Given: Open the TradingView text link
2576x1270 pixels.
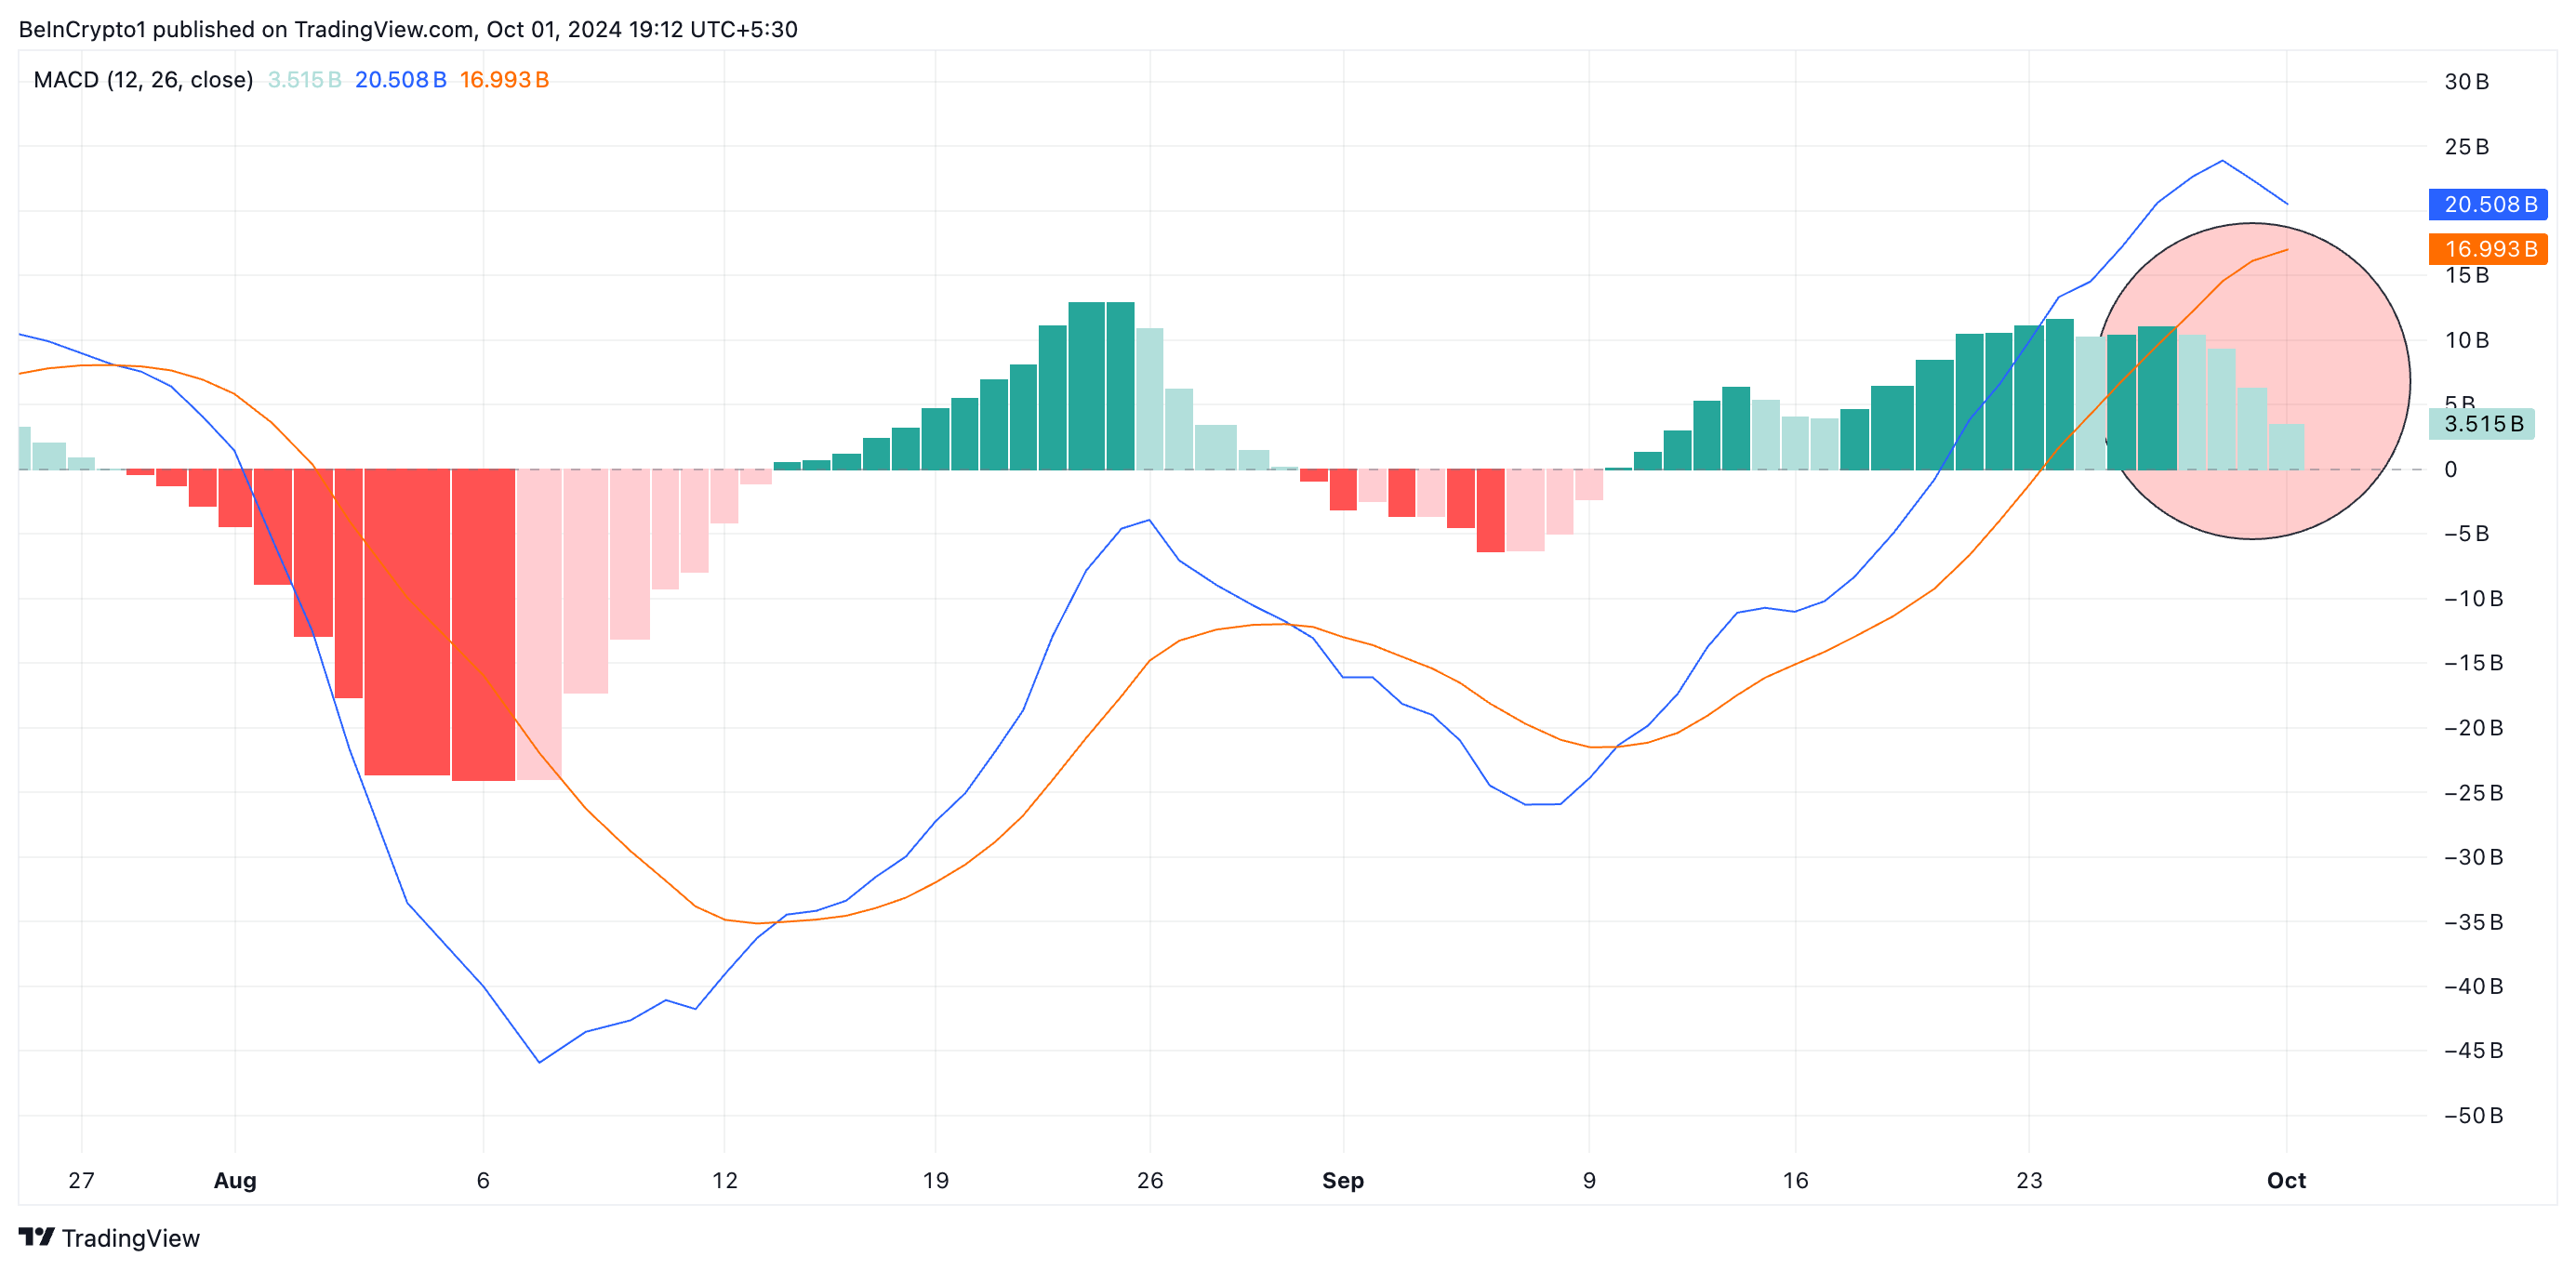Looking at the screenshot, I should pyautogui.click(x=131, y=1238).
